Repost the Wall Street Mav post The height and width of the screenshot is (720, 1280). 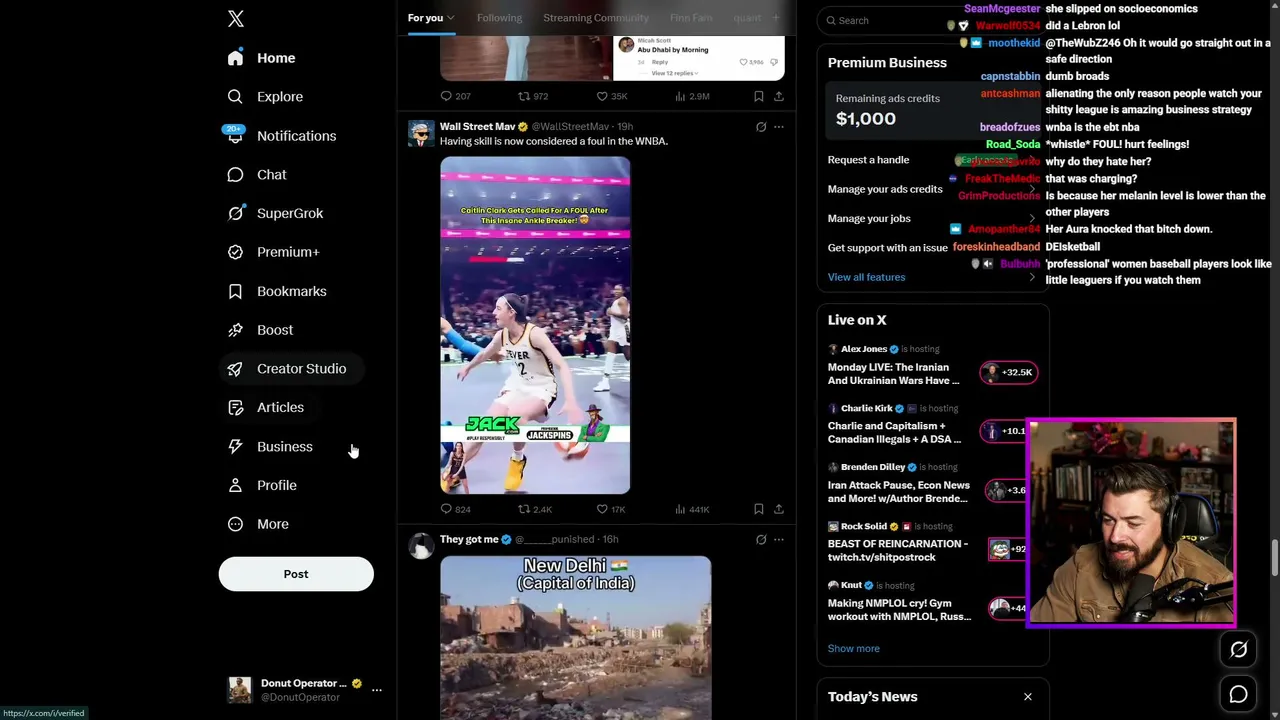click(535, 509)
